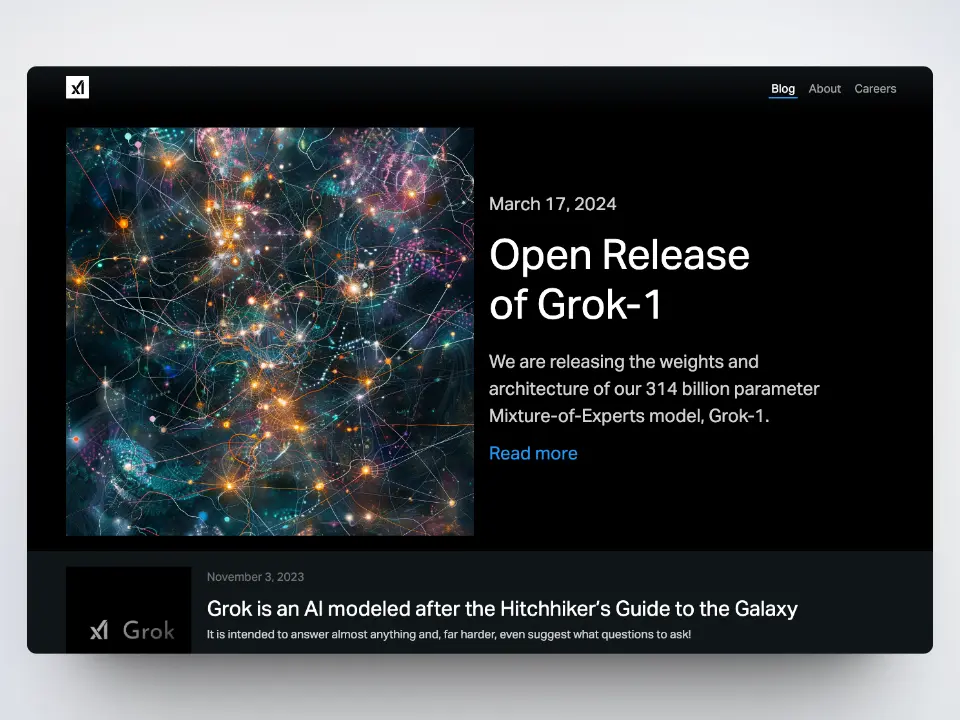Image resolution: width=960 pixels, height=720 pixels.
Task: Click the Hitchhiker's Guide to the Galaxy headline
Action: tap(502, 608)
